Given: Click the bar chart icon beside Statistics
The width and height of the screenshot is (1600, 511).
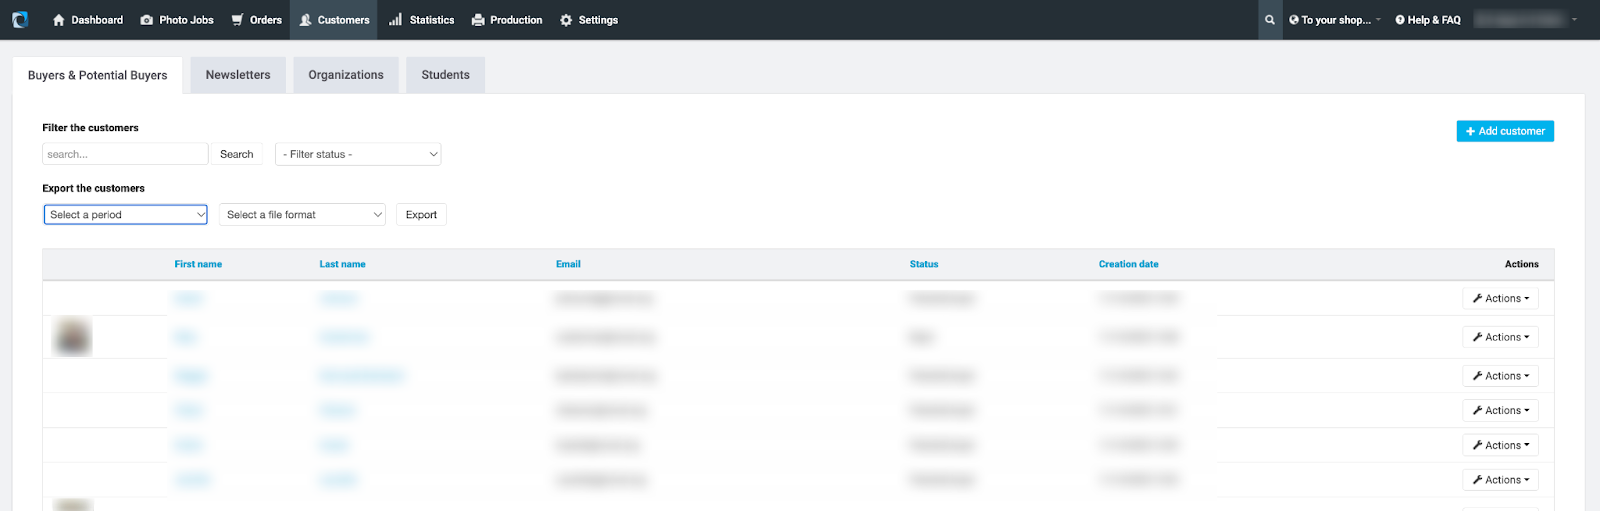Looking at the screenshot, I should click(395, 20).
